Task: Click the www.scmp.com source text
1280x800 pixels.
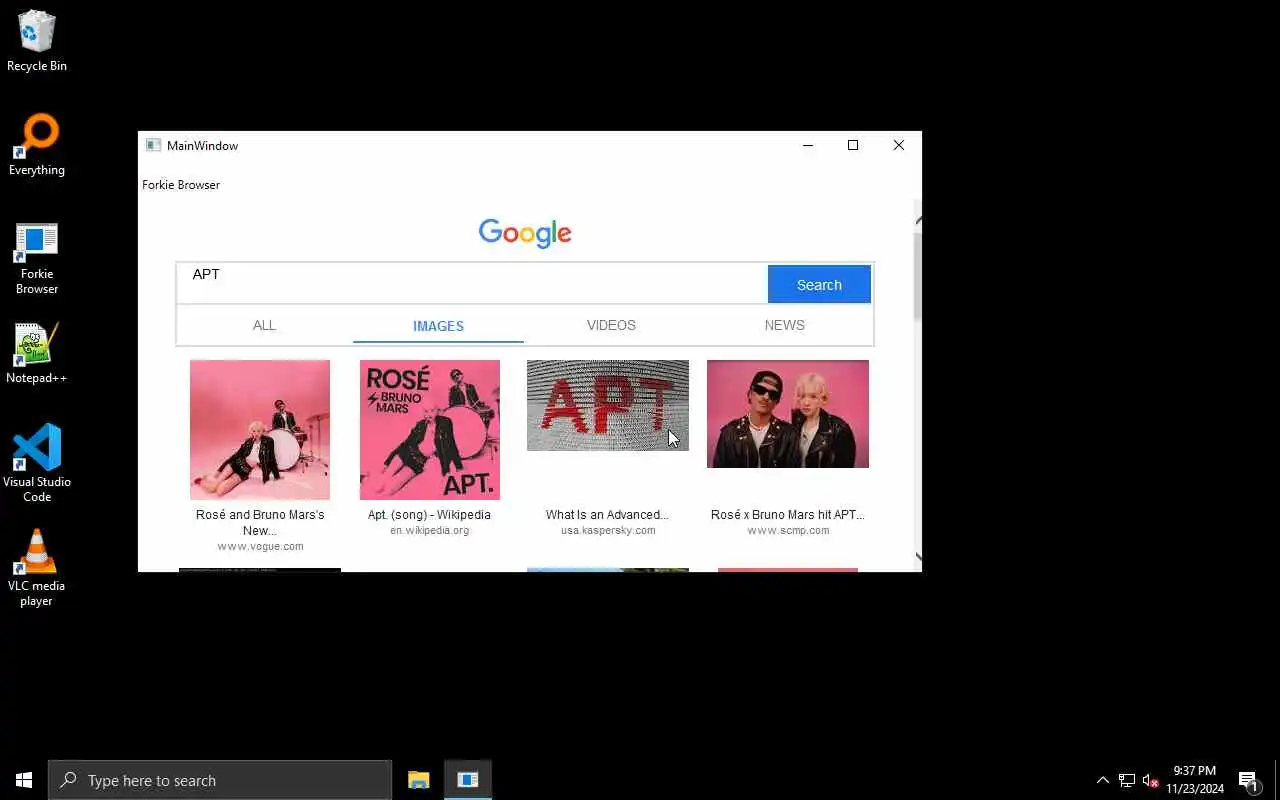Action: tap(788, 531)
